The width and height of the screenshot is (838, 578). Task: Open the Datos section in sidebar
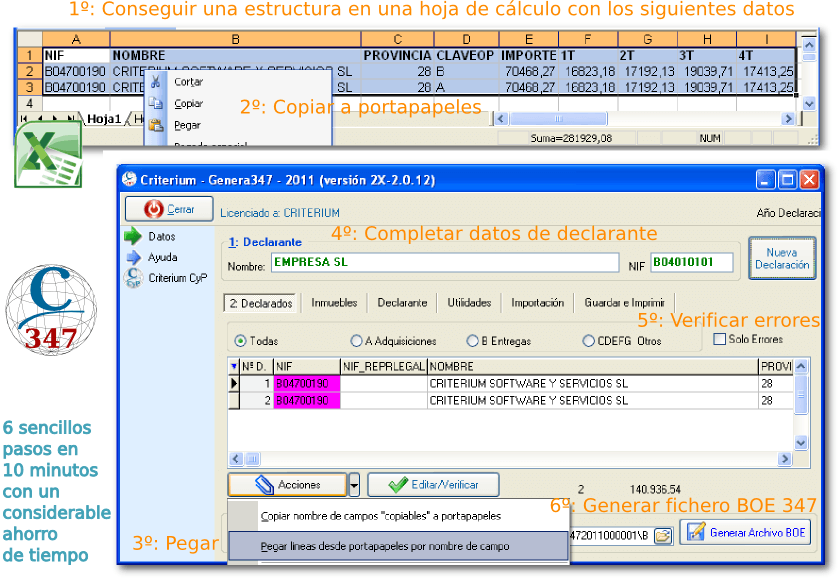pos(162,237)
